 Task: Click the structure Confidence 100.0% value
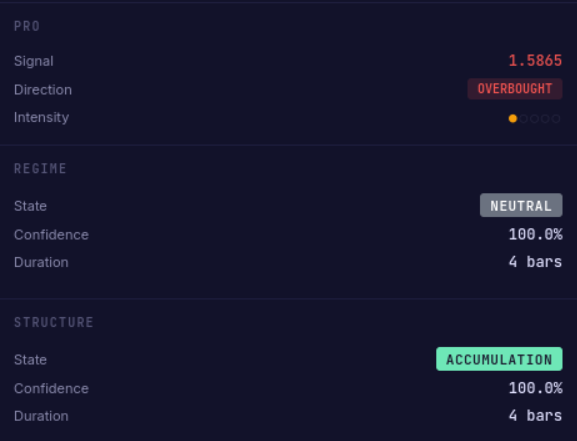pos(535,388)
